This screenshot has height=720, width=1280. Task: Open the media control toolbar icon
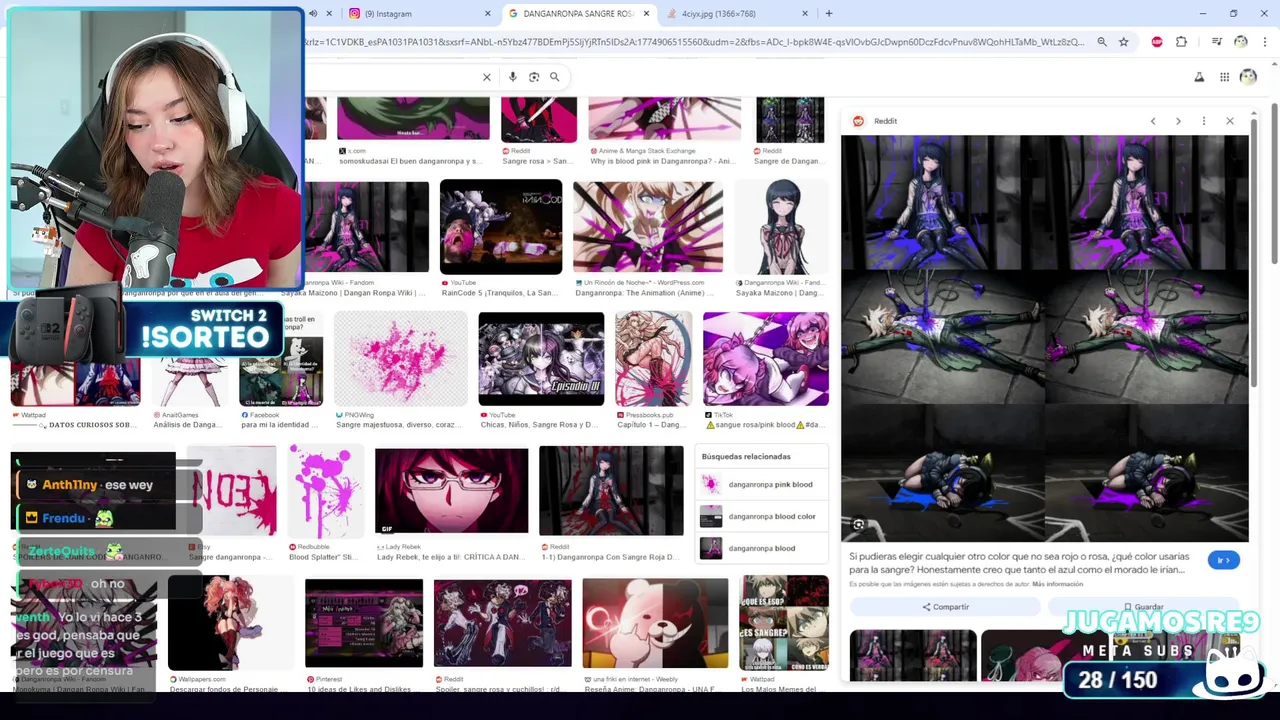tap(1216, 42)
